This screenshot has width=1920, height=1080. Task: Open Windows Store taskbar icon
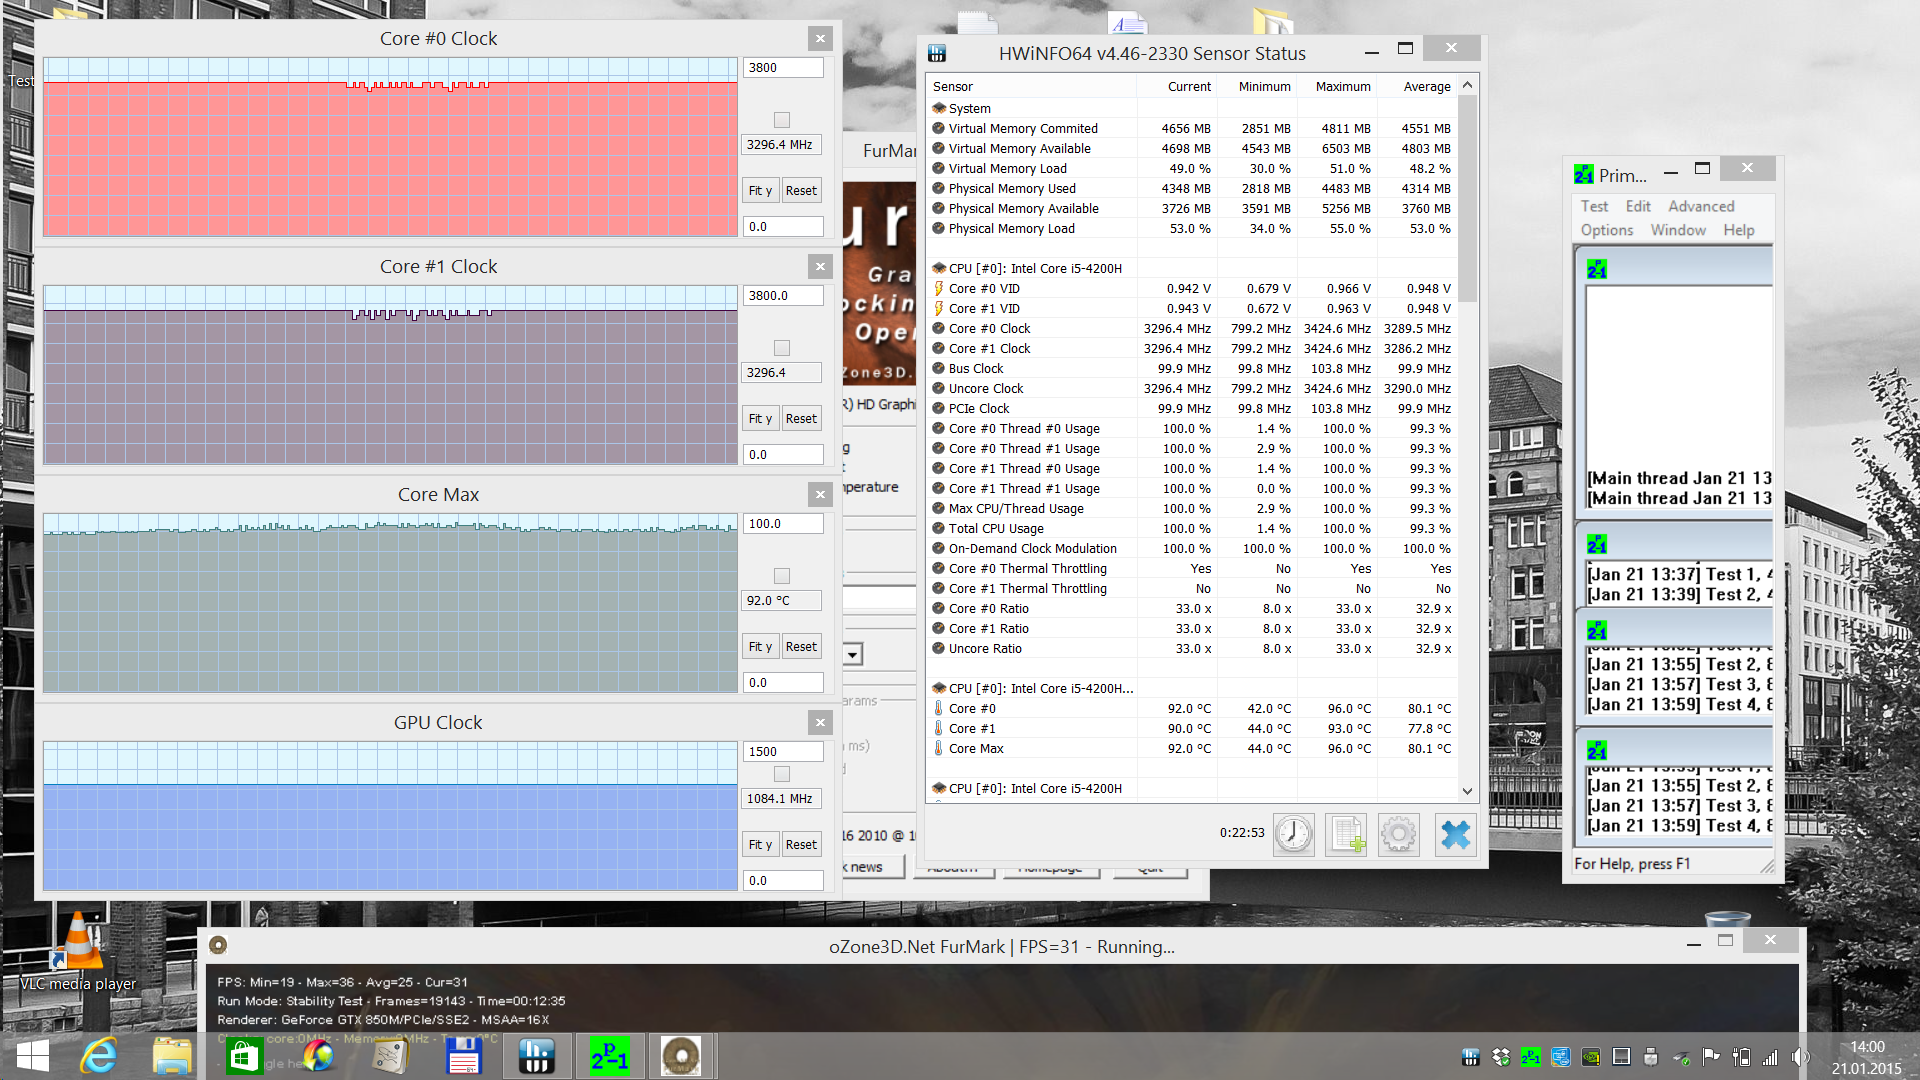[243, 1056]
